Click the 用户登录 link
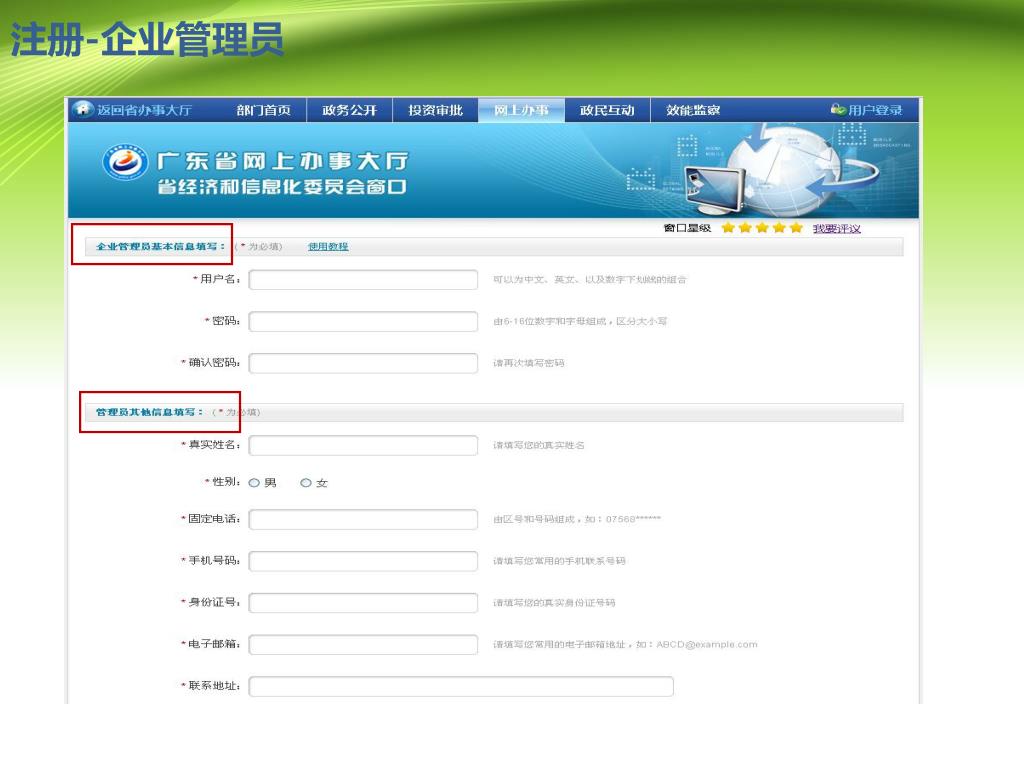 point(875,110)
